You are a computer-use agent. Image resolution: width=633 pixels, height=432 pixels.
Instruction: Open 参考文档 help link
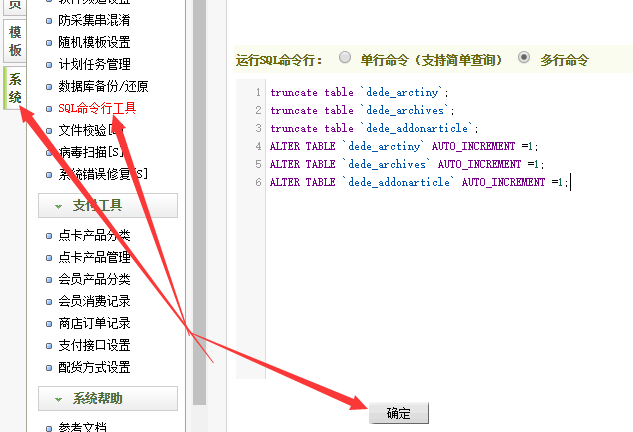pos(82,427)
